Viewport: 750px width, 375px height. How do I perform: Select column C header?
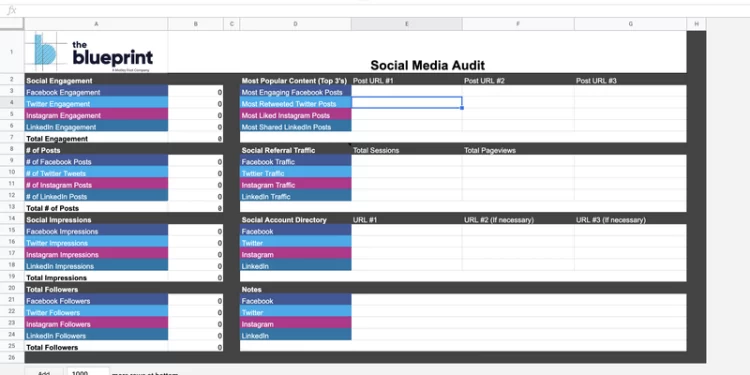(x=232, y=24)
